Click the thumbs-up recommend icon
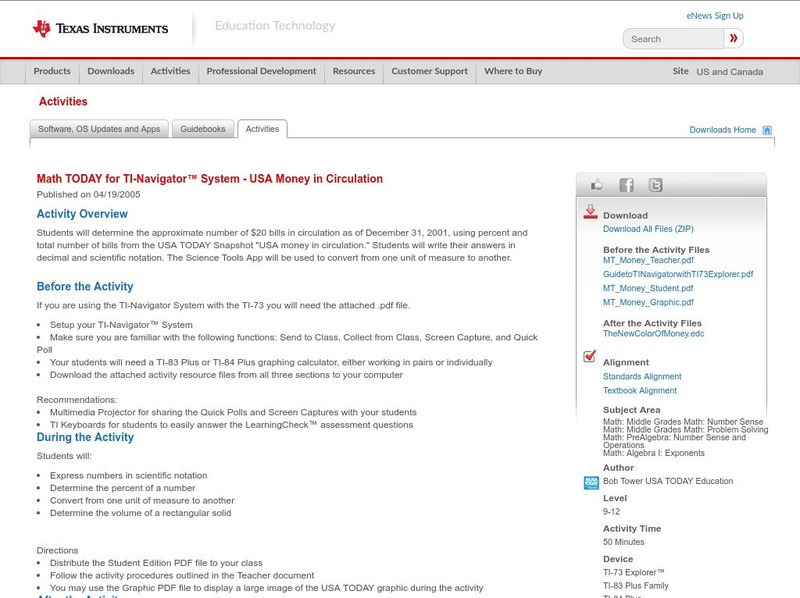800x598 pixels. (596, 183)
